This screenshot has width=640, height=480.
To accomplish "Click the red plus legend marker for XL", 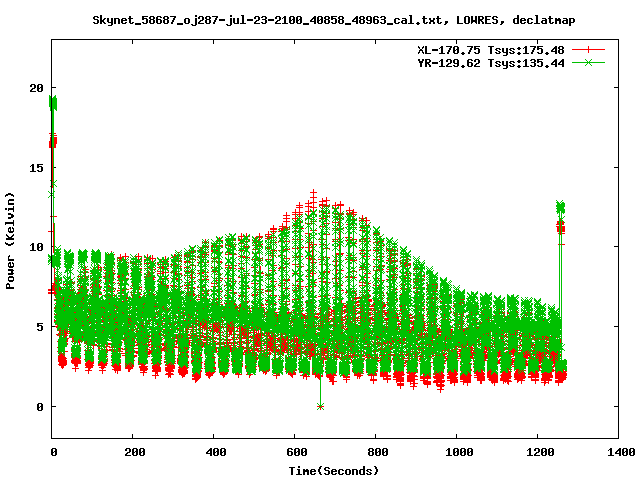I will (x=588, y=50).
